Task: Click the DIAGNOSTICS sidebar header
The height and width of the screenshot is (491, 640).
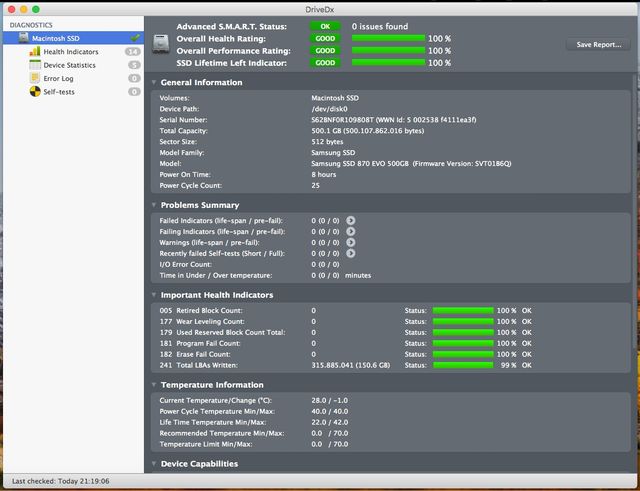Action: click(31, 25)
